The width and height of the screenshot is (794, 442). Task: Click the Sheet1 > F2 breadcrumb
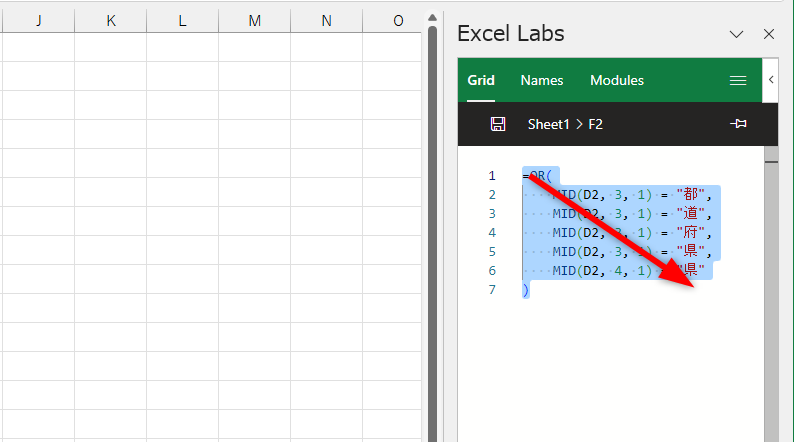pyautogui.click(x=565, y=124)
